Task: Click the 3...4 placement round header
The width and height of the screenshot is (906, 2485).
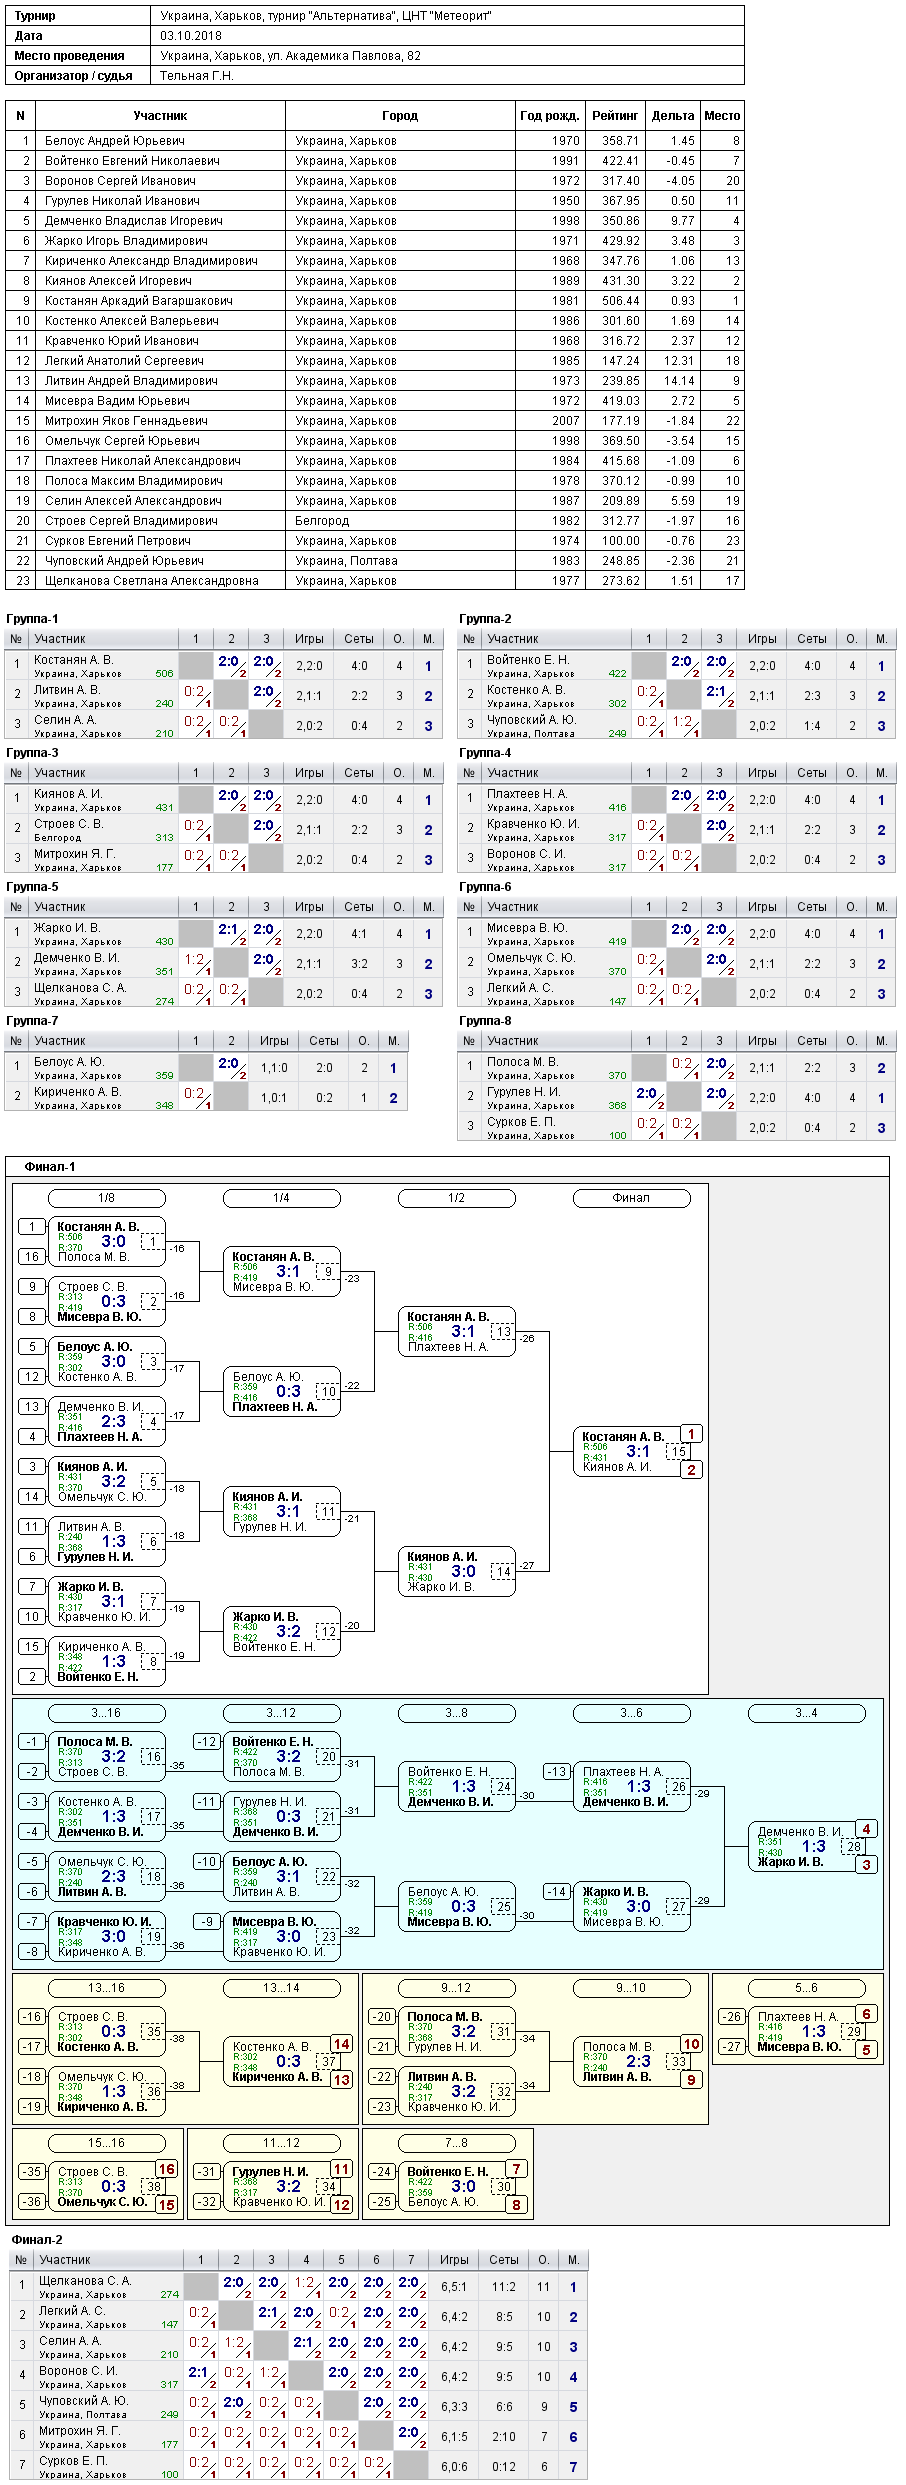Action: [806, 1713]
